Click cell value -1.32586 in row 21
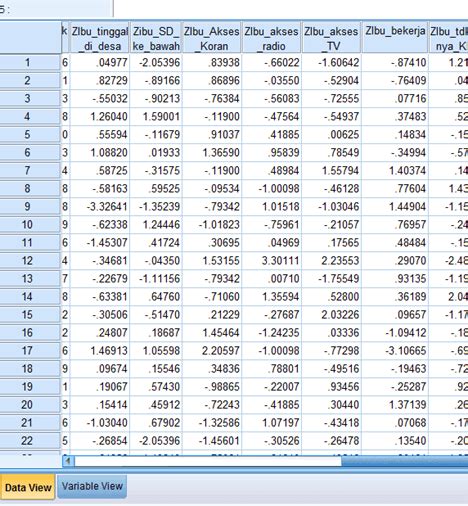The height and width of the screenshot is (506, 468). tap(212, 423)
